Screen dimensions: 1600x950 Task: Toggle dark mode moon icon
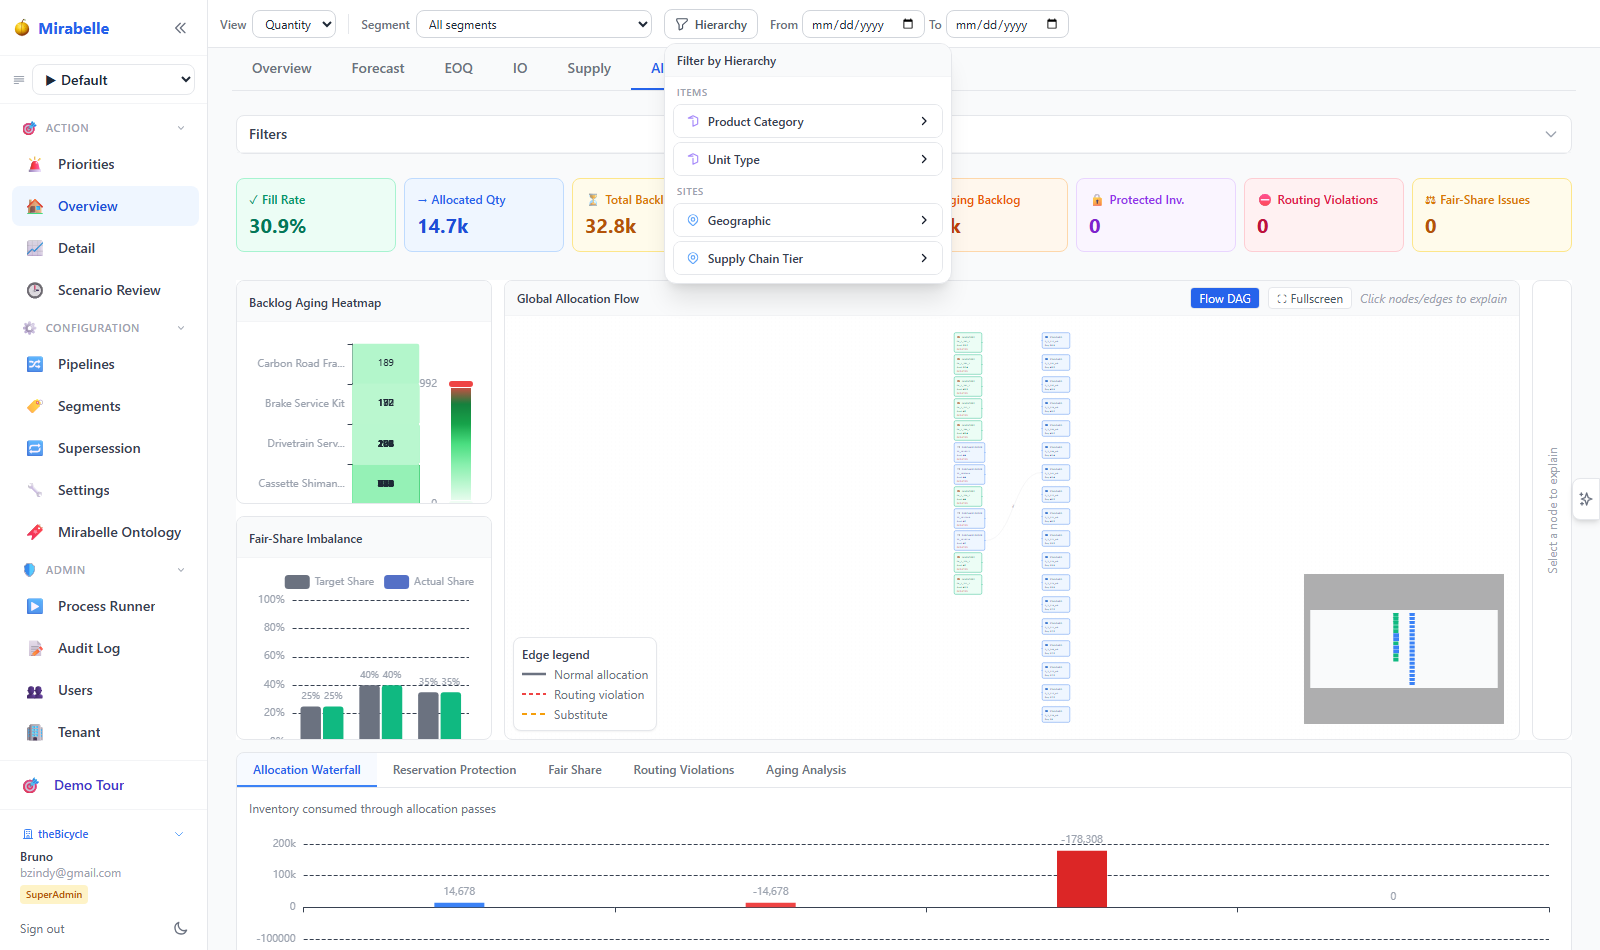tap(180, 928)
